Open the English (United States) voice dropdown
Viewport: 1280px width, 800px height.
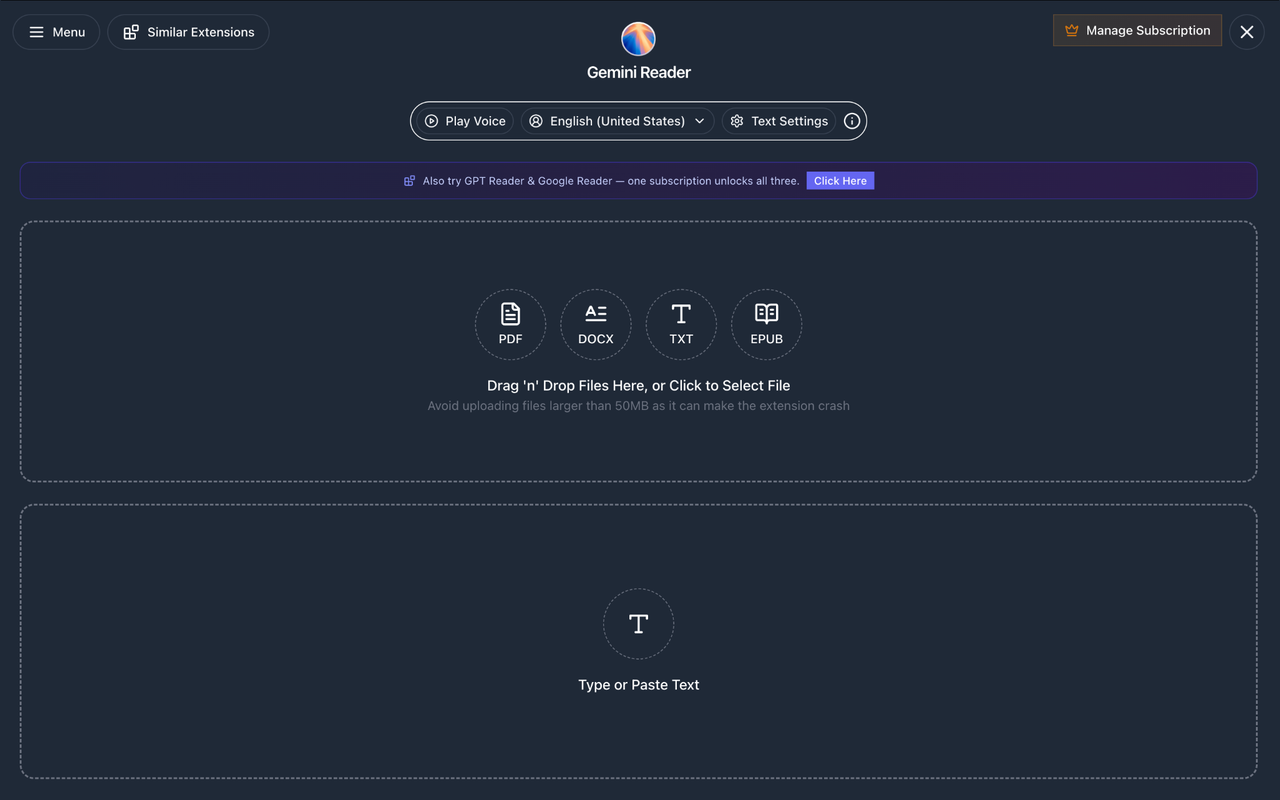[x=617, y=121]
